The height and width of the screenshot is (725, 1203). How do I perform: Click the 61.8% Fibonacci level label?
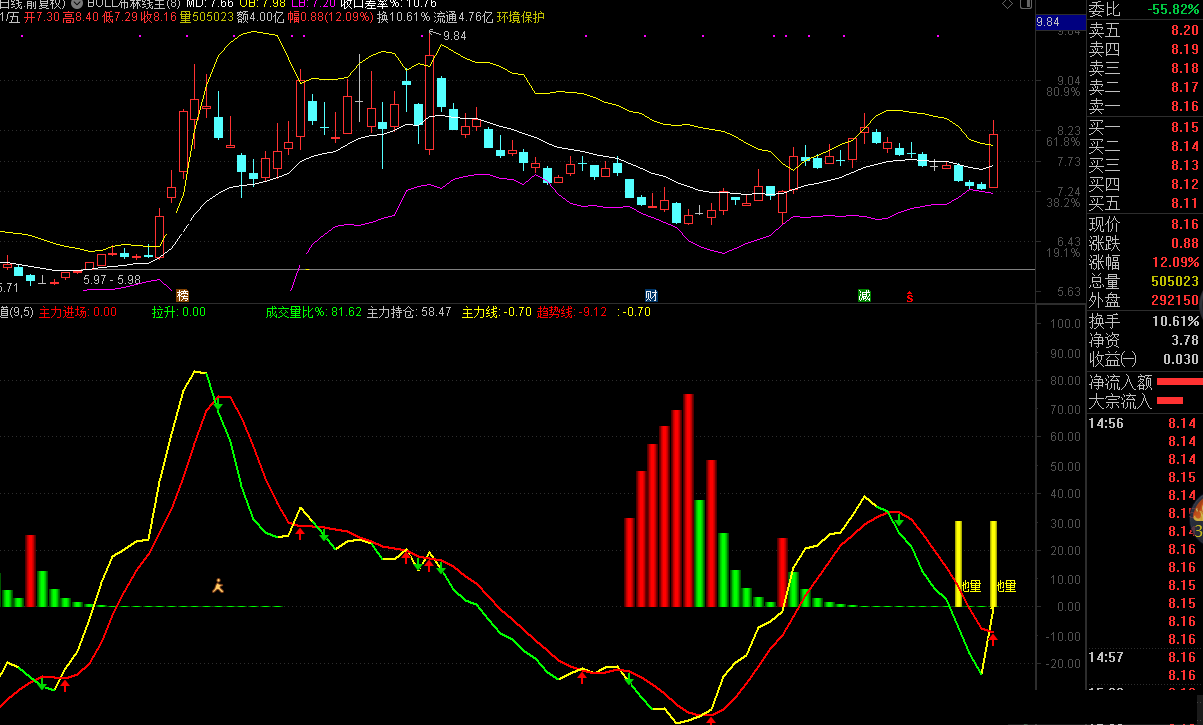coord(1063,142)
